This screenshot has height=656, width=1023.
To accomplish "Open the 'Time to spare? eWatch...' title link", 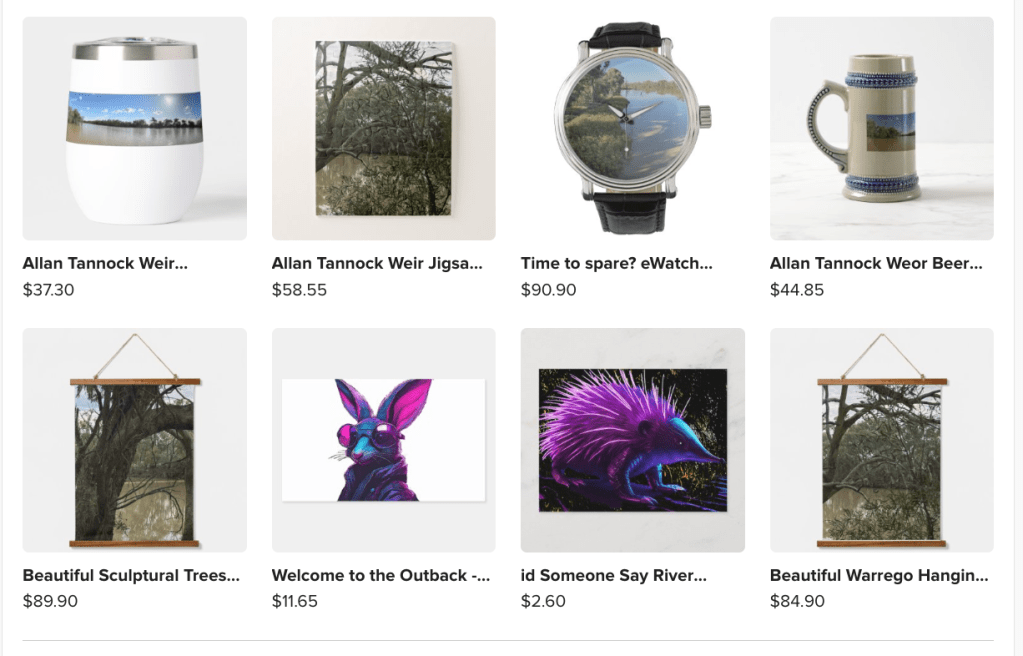I will tap(617, 264).
